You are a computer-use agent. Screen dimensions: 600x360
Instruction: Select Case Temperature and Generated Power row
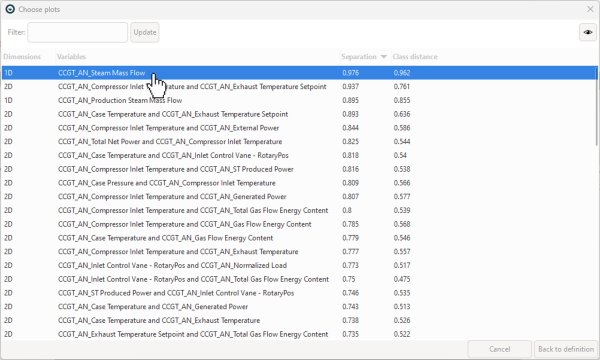299,307
